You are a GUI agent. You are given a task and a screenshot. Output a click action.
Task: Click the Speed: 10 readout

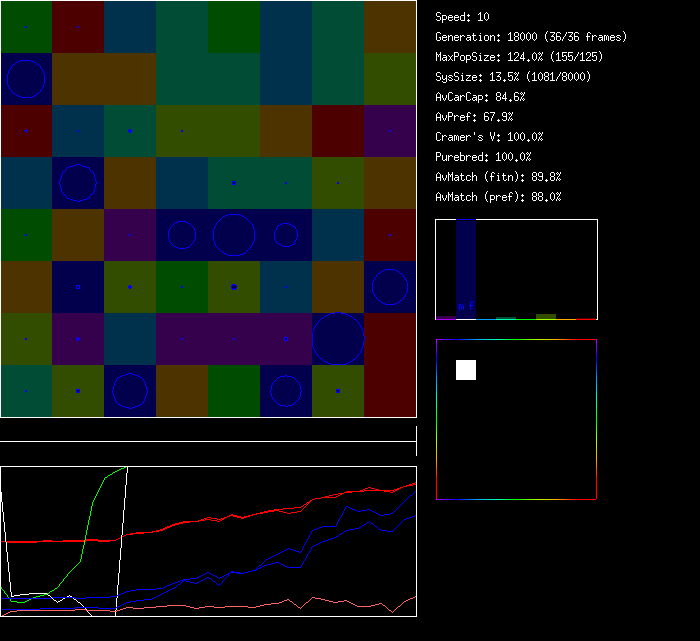(x=462, y=17)
